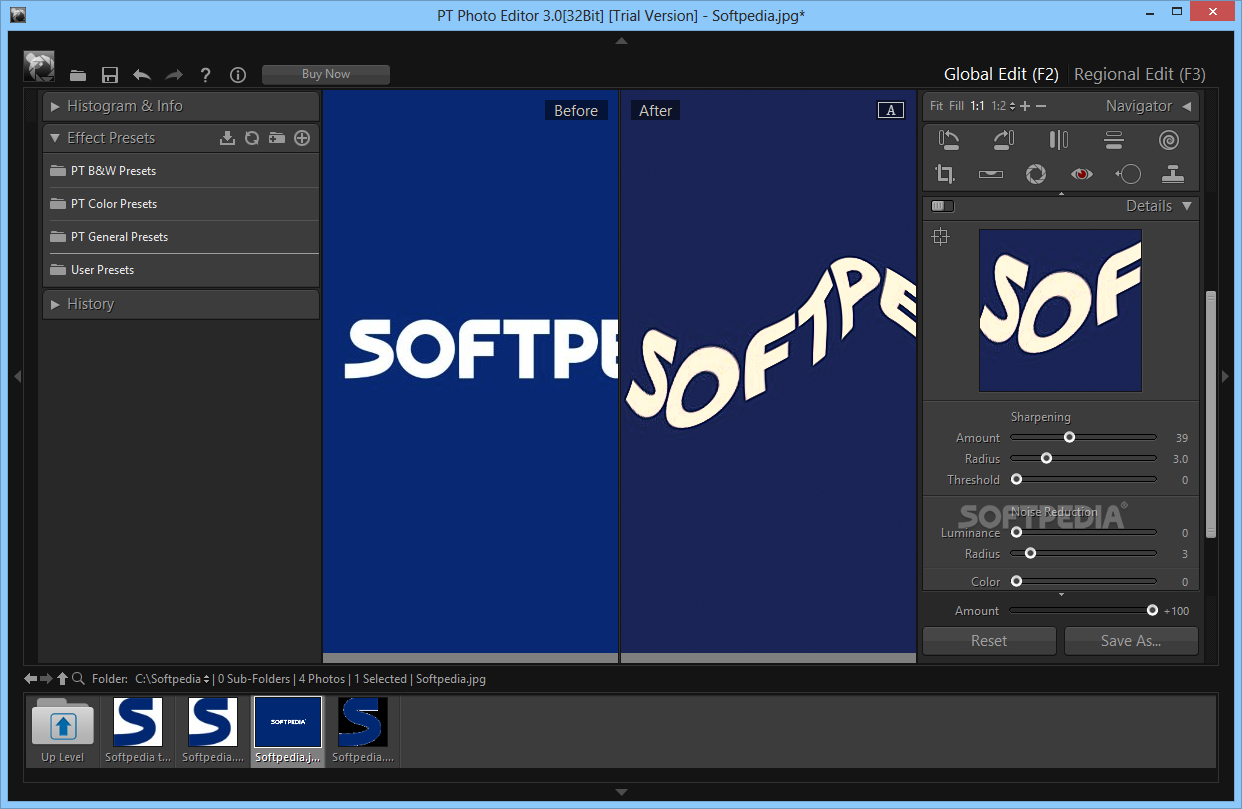This screenshot has height=809, width=1242.
Task: Open PT General Presets folder
Action: point(181,237)
